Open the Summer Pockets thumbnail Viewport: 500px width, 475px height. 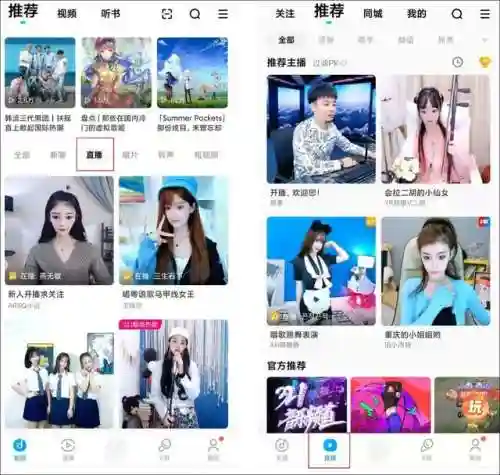coord(193,73)
